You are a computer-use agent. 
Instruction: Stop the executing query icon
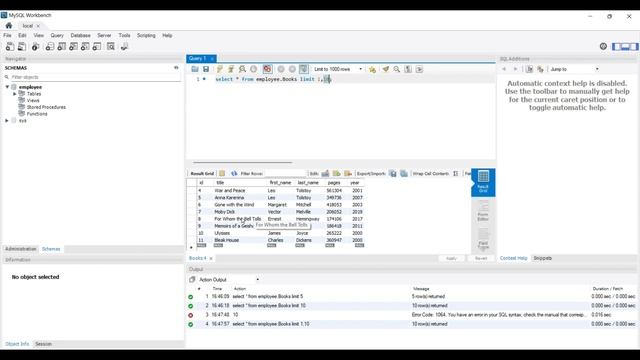click(x=253, y=69)
